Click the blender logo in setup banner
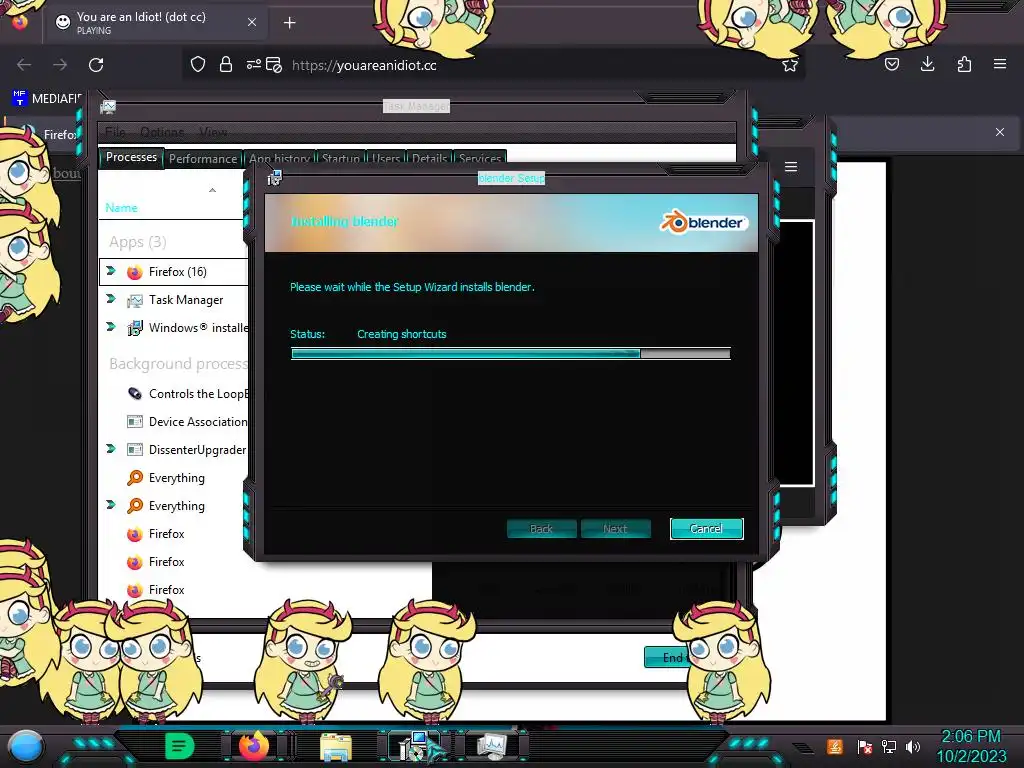Viewport: 1024px width, 768px height. click(703, 222)
